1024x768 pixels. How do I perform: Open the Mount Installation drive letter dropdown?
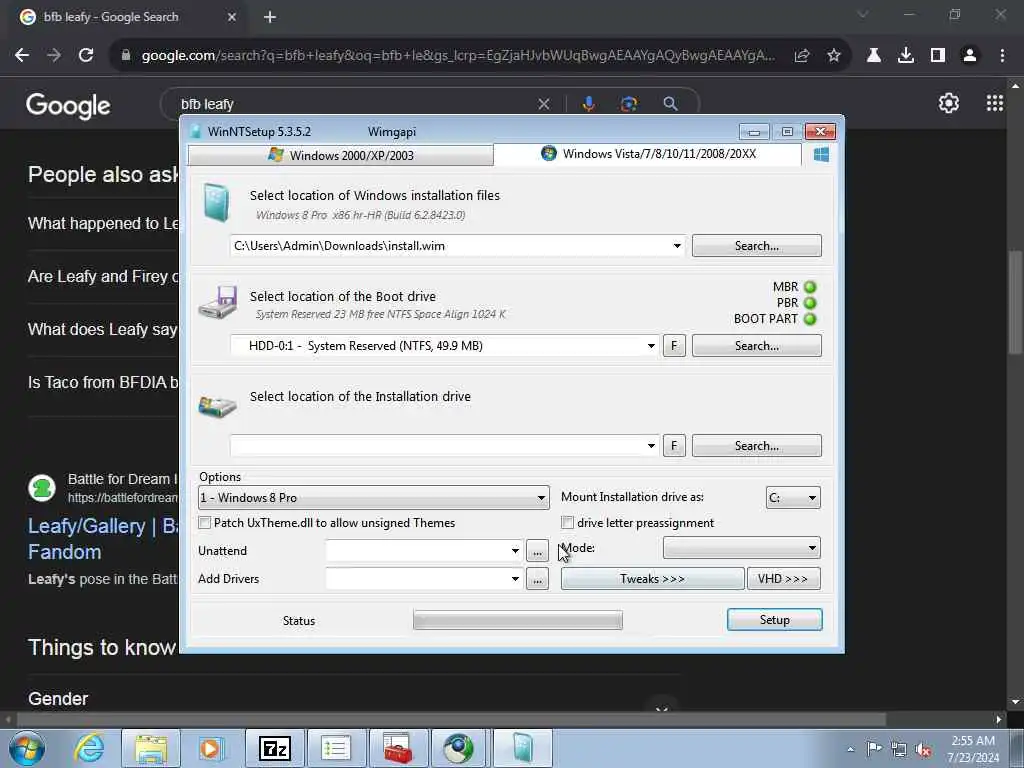tap(793, 498)
